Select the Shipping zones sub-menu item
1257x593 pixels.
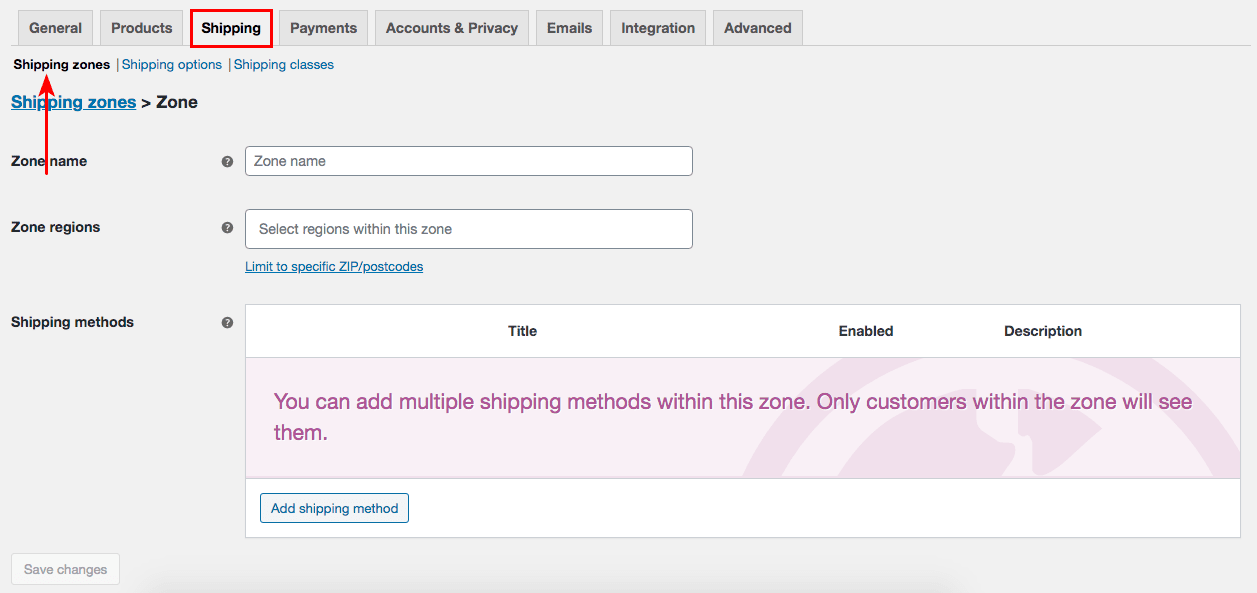[x=62, y=65]
